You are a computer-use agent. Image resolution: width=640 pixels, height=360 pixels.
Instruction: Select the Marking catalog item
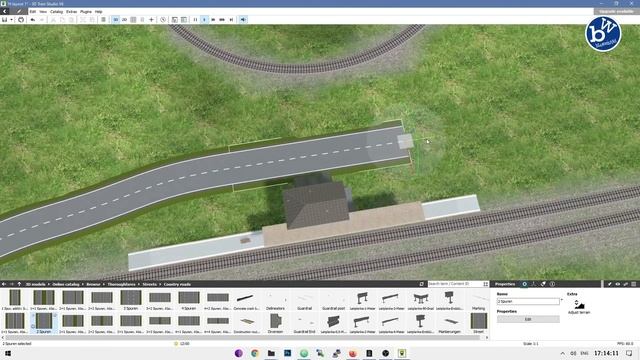point(478,300)
